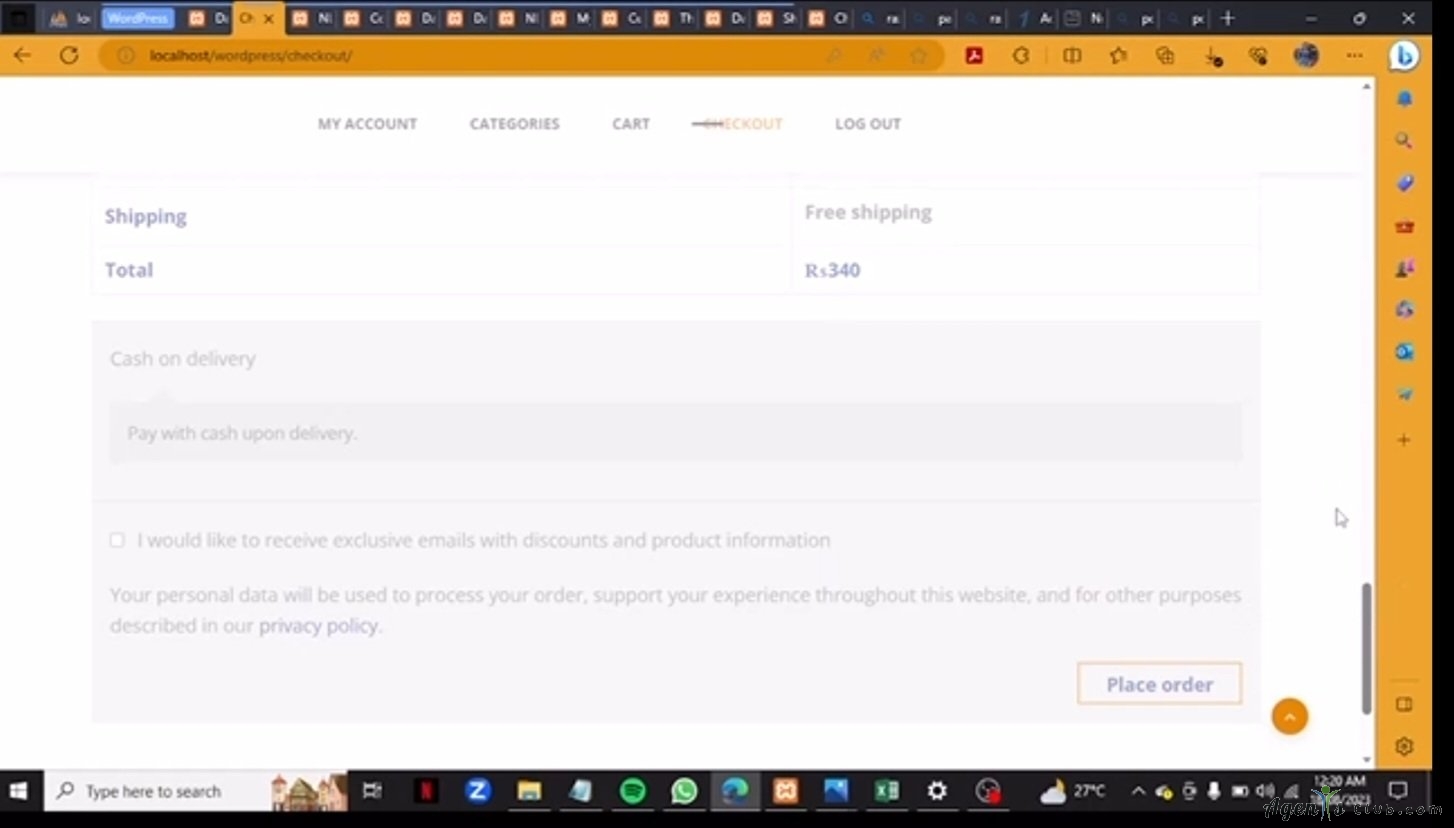Open the sidebar Outlook icon

[1404, 352]
